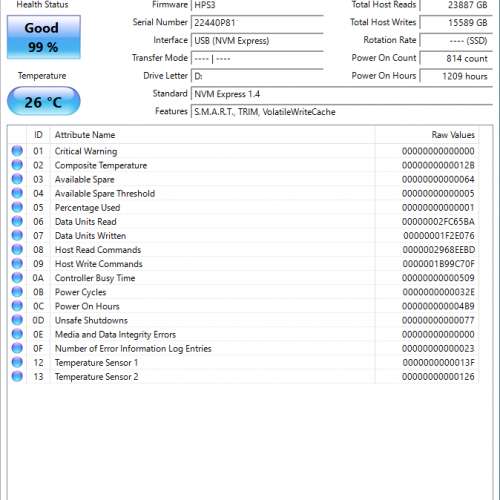
Task: Click the Attribute Name column header
Action: point(213,135)
